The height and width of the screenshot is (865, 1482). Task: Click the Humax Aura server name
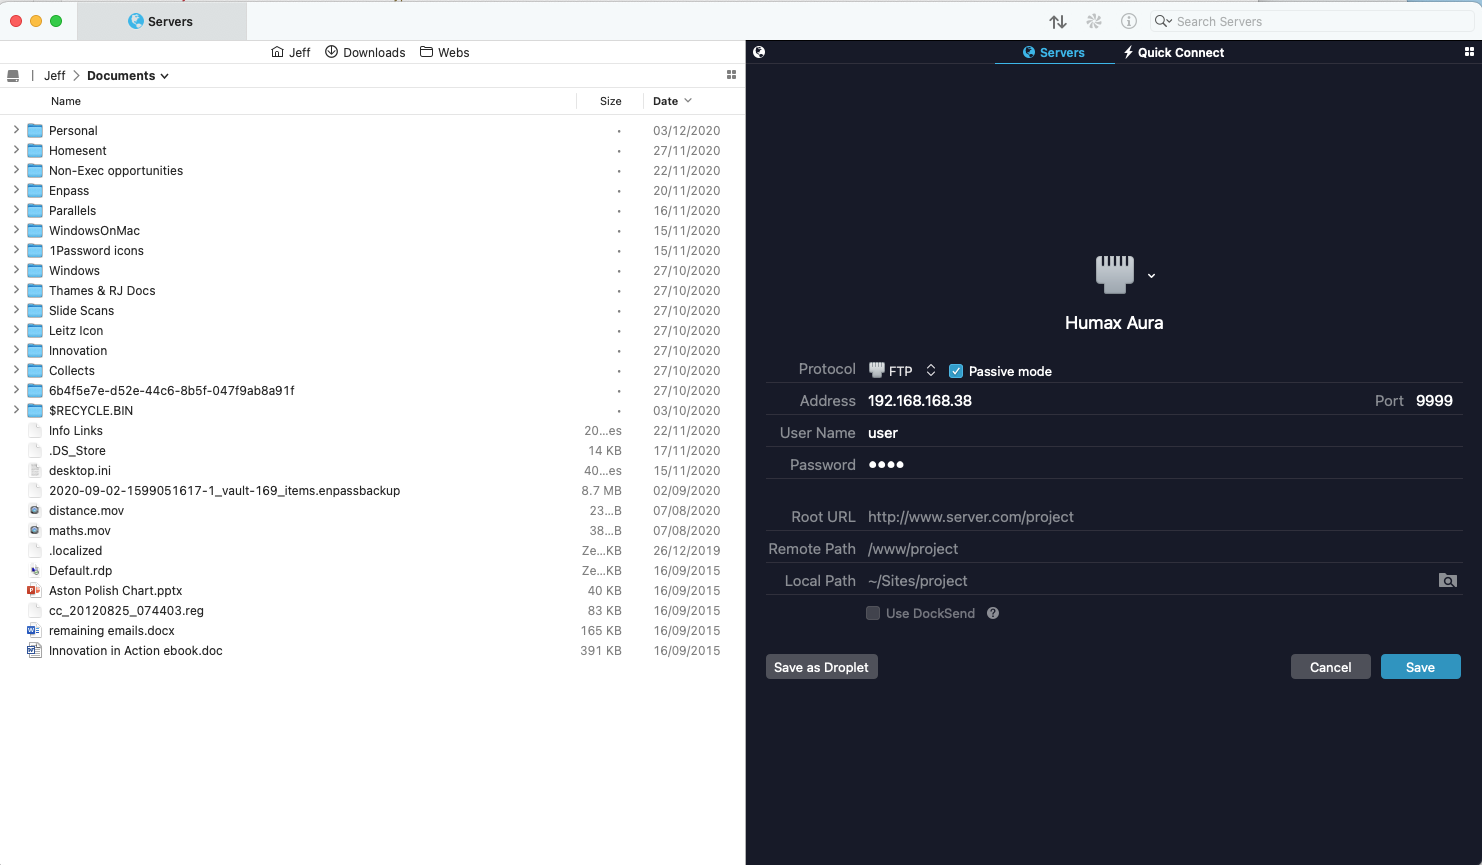coord(1114,323)
